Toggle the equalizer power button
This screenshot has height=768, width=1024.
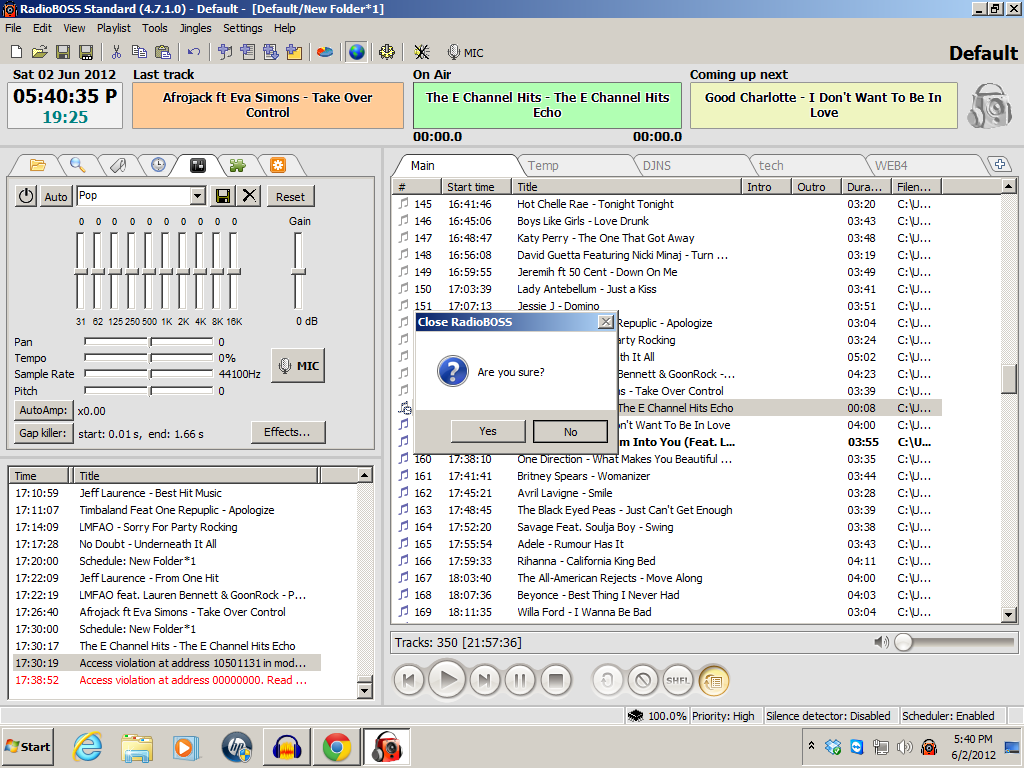pos(26,196)
